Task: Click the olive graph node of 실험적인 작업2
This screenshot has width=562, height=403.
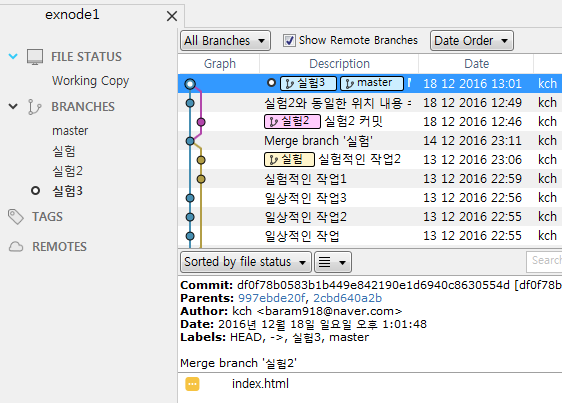Action: pos(201,160)
